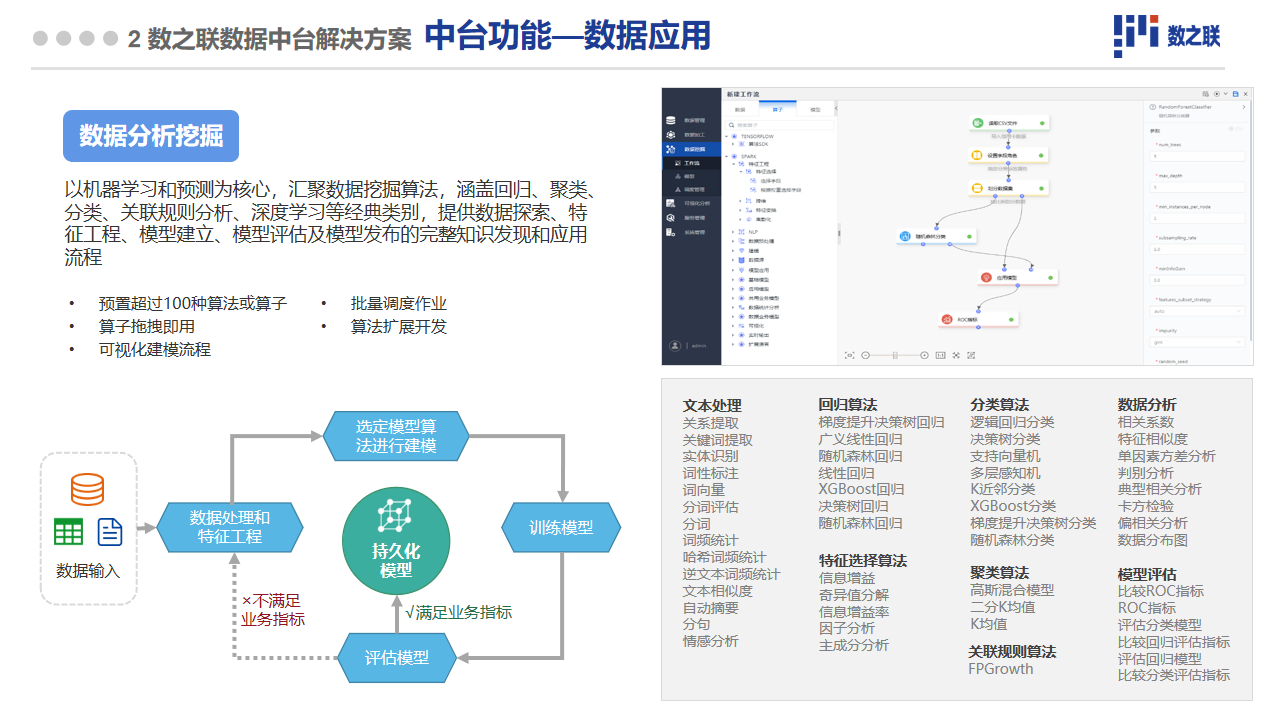Switch to the 数据 tab in operator panel
The image size is (1280, 720).
point(740,109)
